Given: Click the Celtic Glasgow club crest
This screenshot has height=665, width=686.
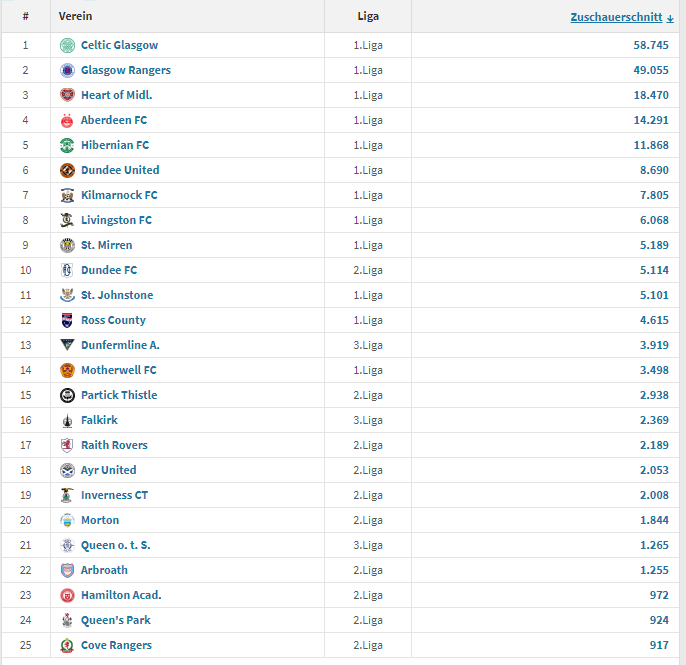Looking at the screenshot, I should pyautogui.click(x=67, y=45).
